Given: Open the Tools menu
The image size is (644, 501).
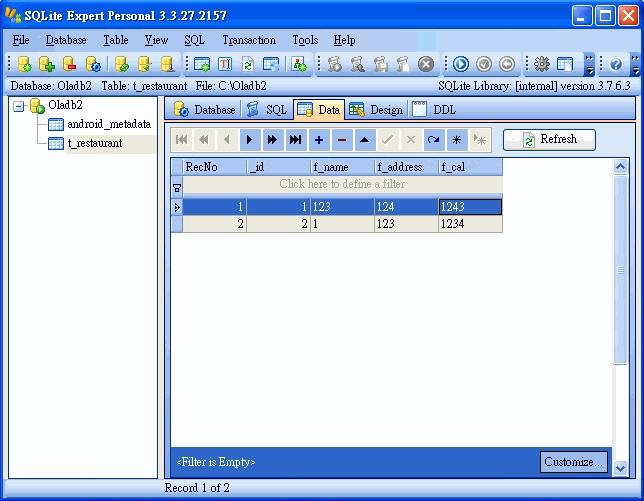Looking at the screenshot, I should (305, 40).
